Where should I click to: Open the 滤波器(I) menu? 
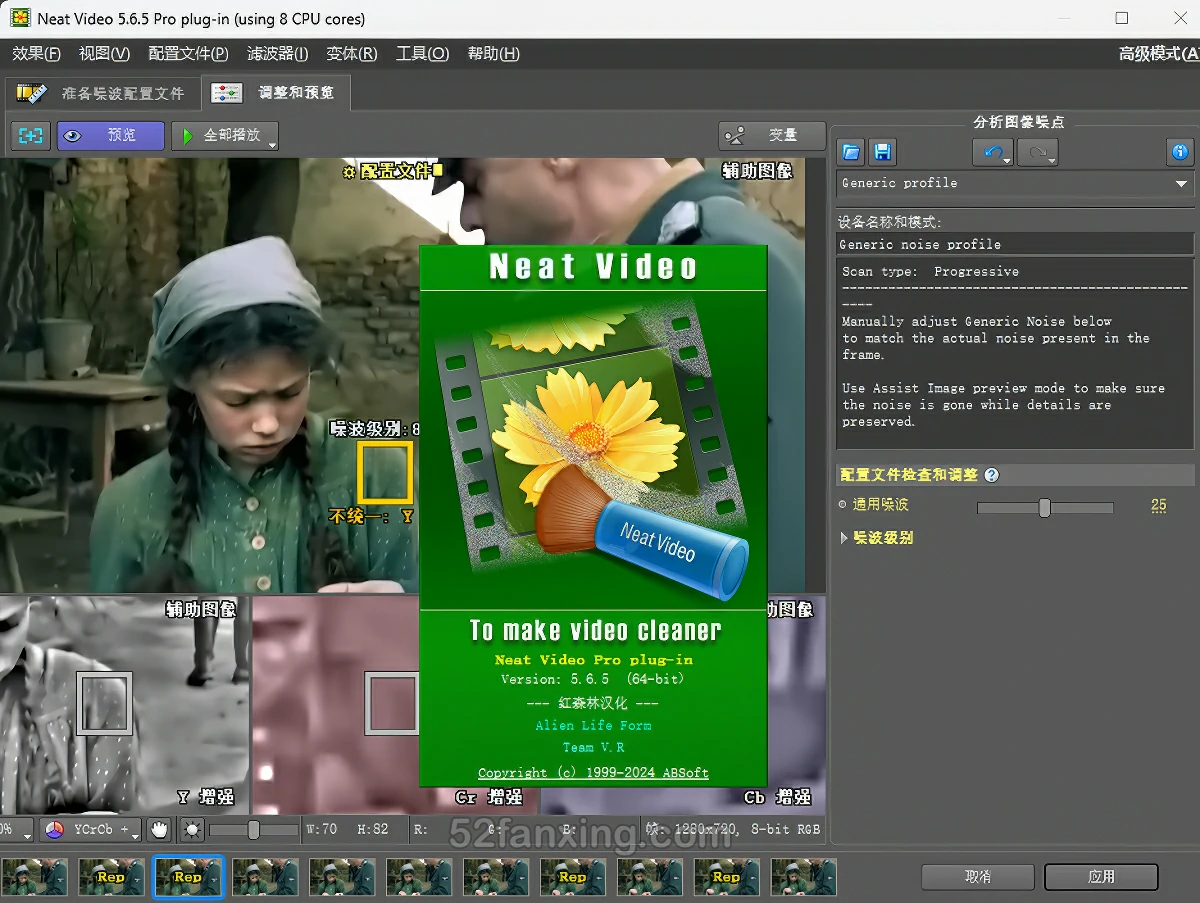point(277,53)
